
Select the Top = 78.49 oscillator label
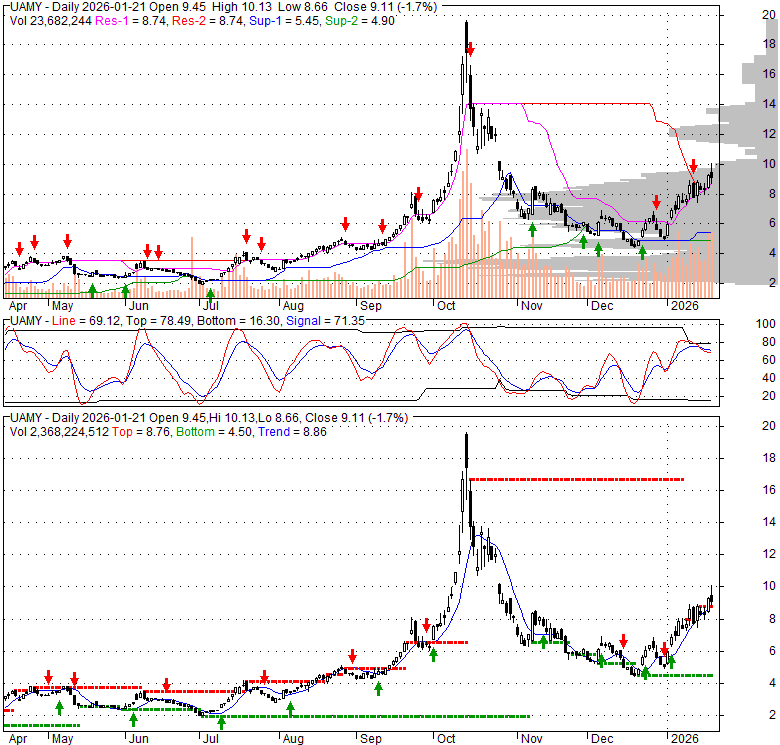pos(158,321)
